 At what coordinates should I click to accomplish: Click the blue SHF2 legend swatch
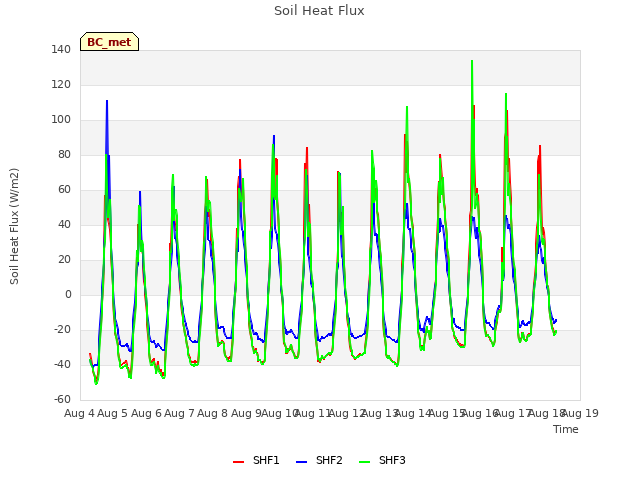(x=301, y=462)
